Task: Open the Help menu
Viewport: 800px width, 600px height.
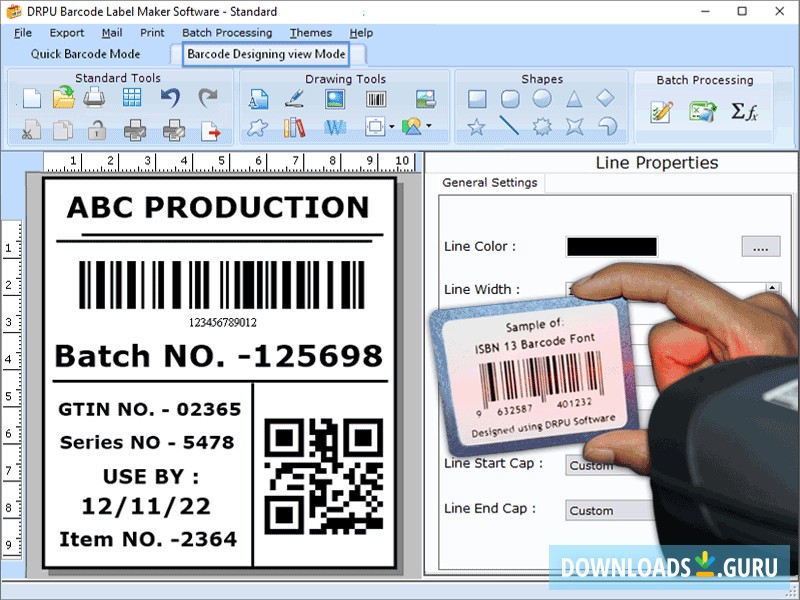Action: (x=361, y=33)
